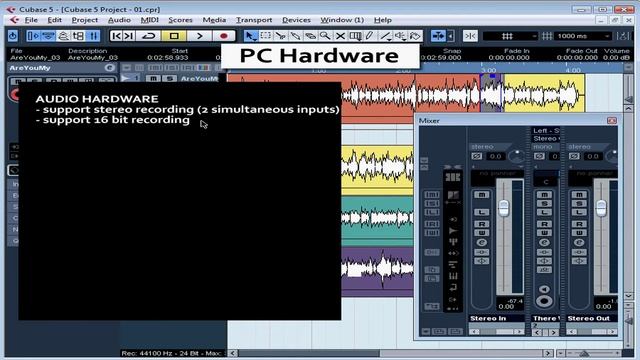Enable Write automation on Stereo In channel
640x360 pixels.
482,233
